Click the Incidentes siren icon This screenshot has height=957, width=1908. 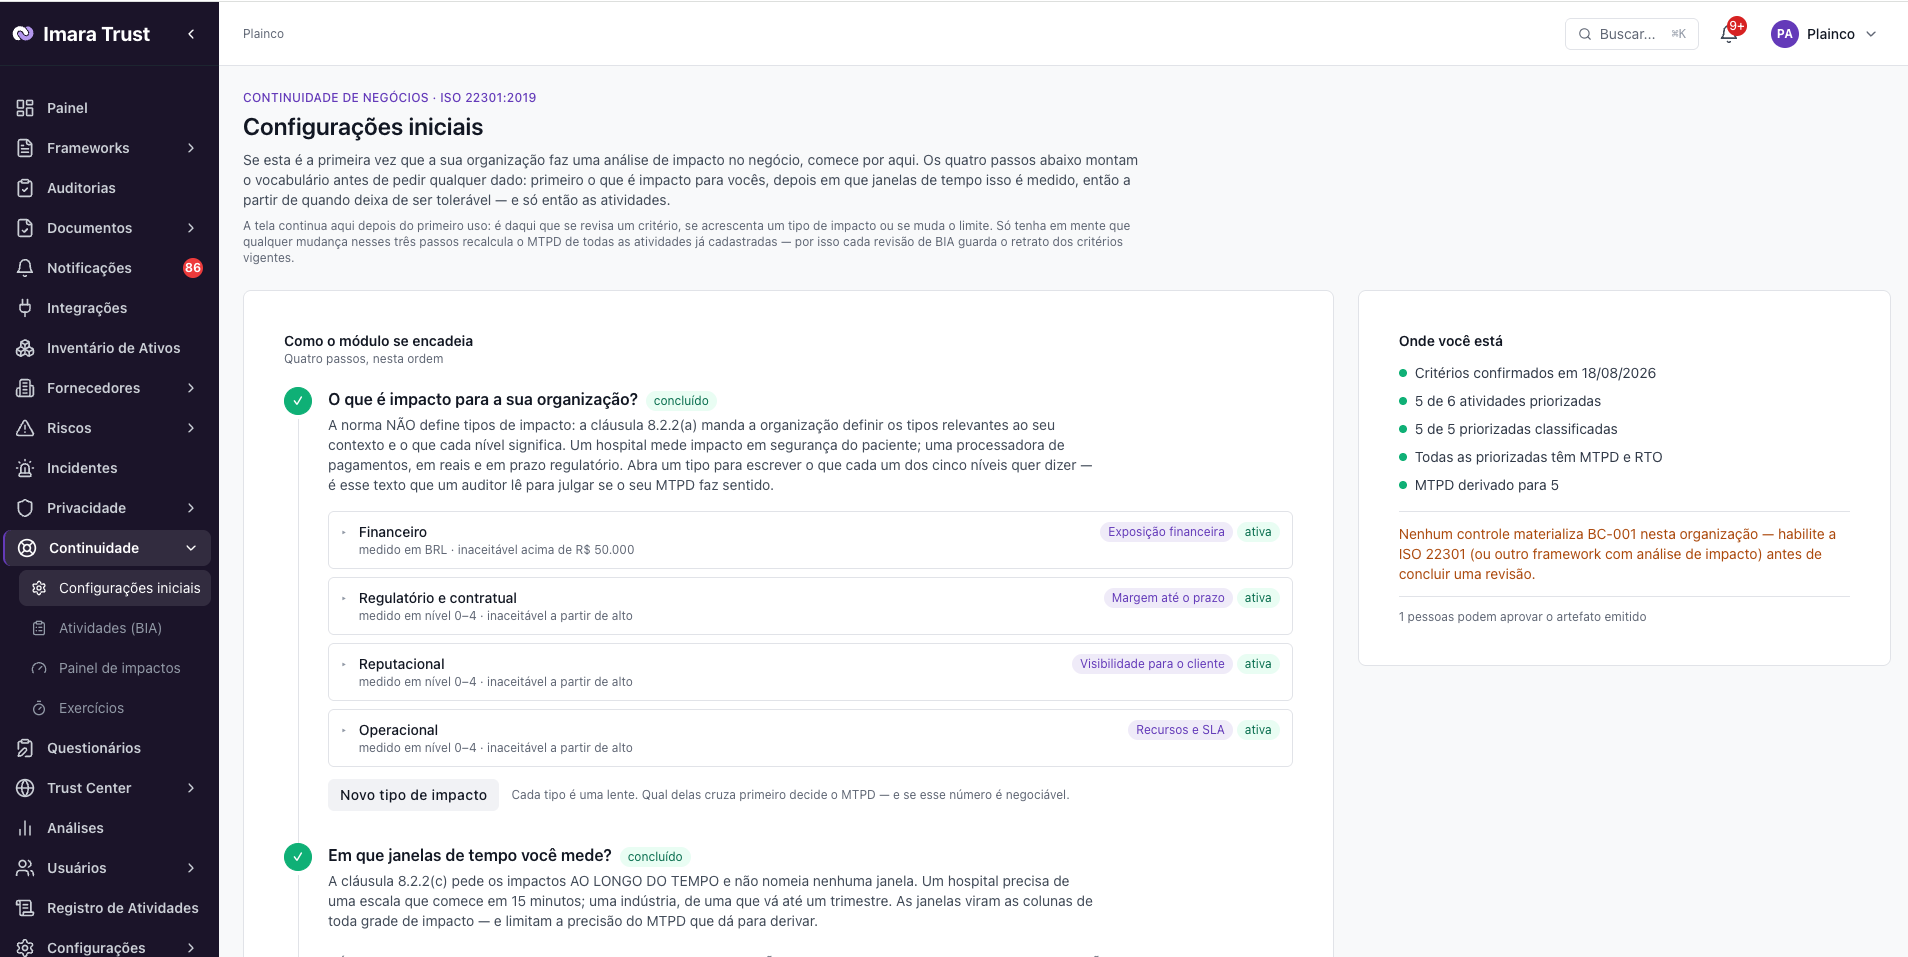[x=25, y=468]
